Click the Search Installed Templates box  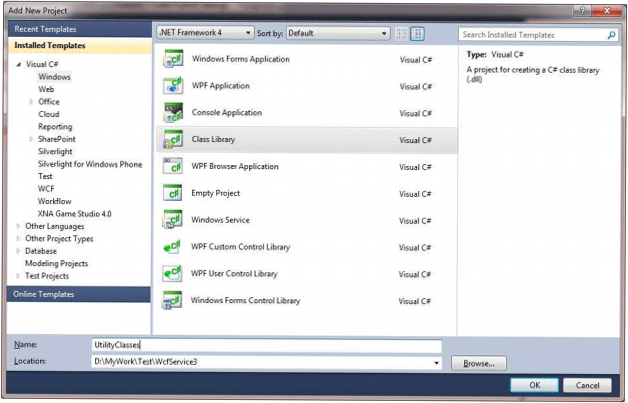[x=538, y=35]
